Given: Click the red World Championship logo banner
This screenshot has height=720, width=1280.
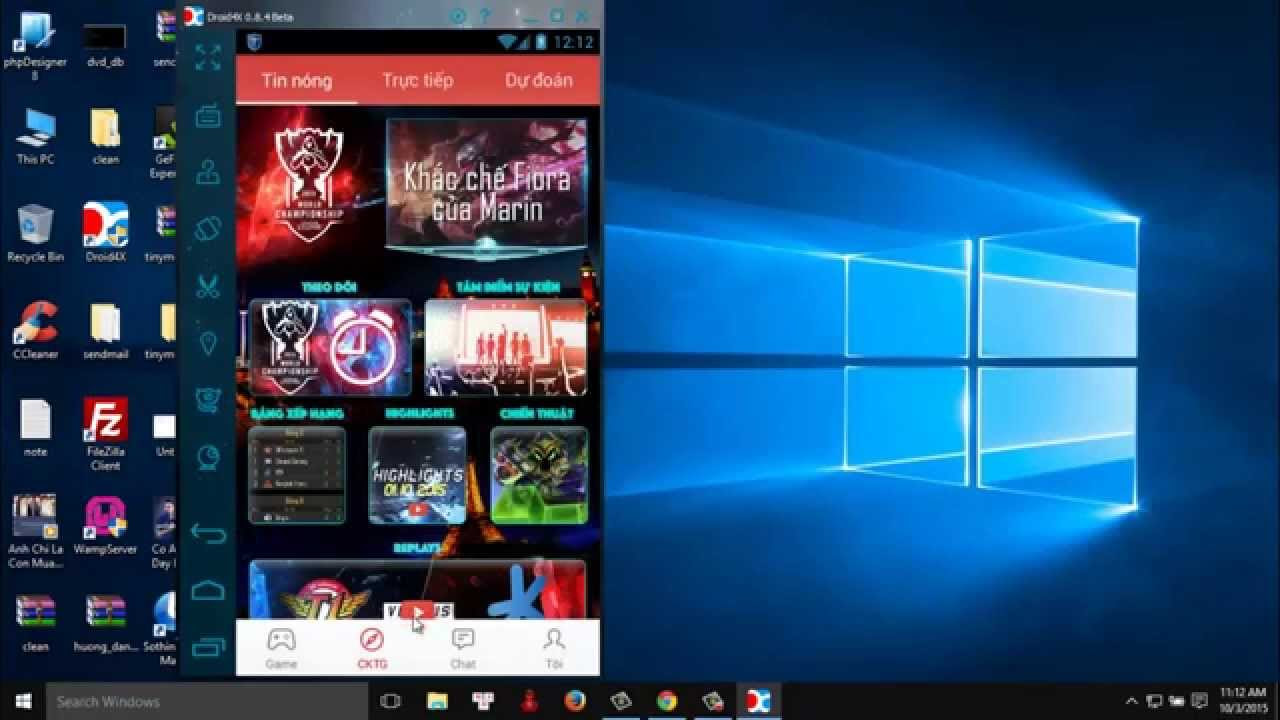Looking at the screenshot, I should (310, 186).
